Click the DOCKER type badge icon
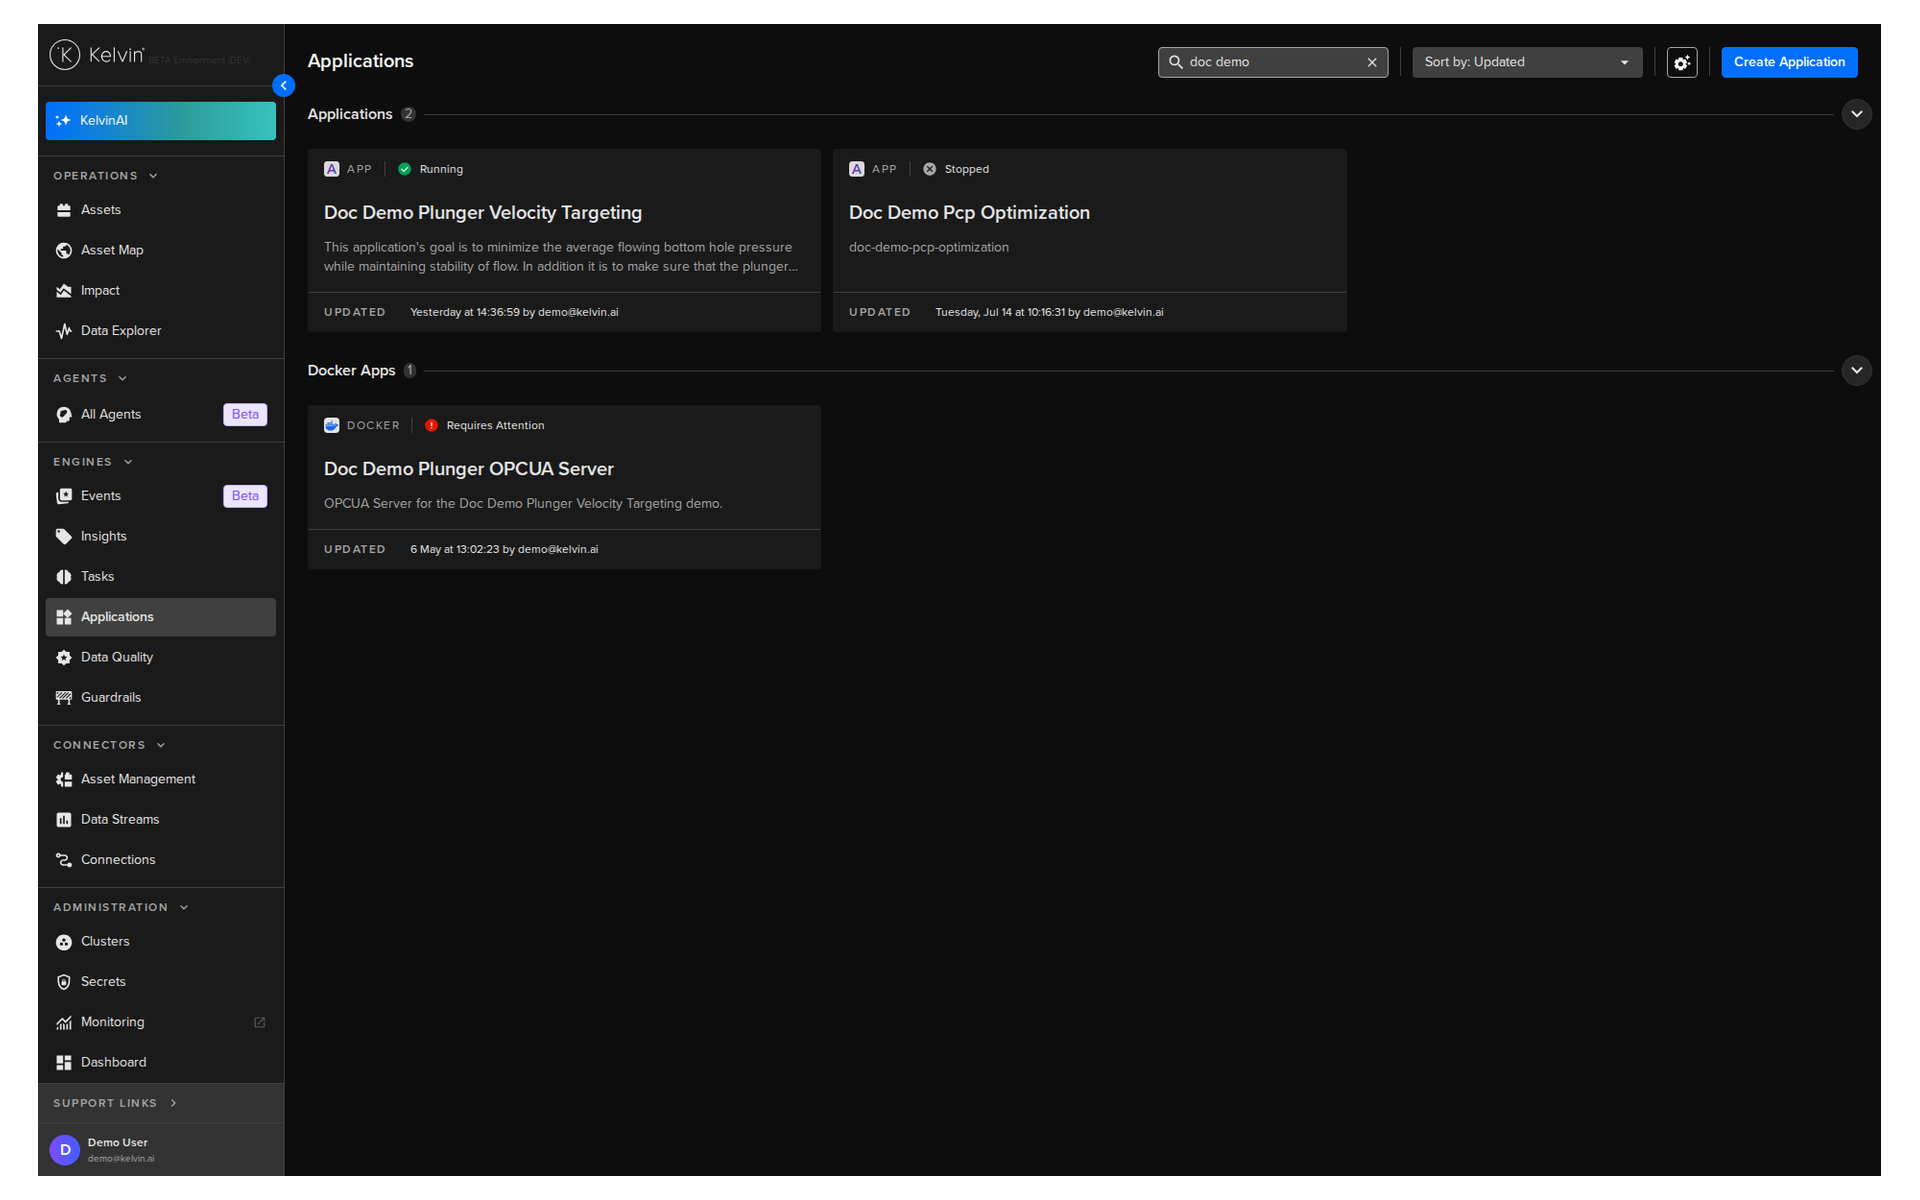 pyautogui.click(x=332, y=426)
